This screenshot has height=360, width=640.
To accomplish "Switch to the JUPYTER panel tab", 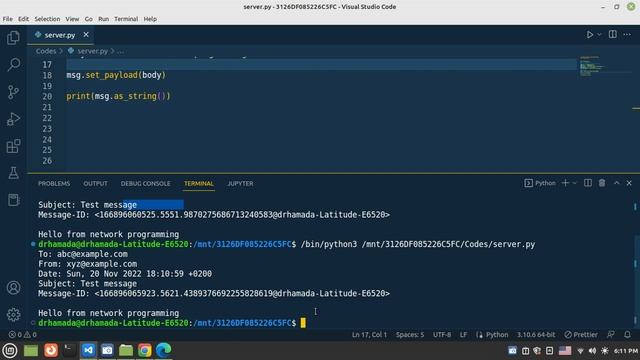I will click(x=240, y=184).
